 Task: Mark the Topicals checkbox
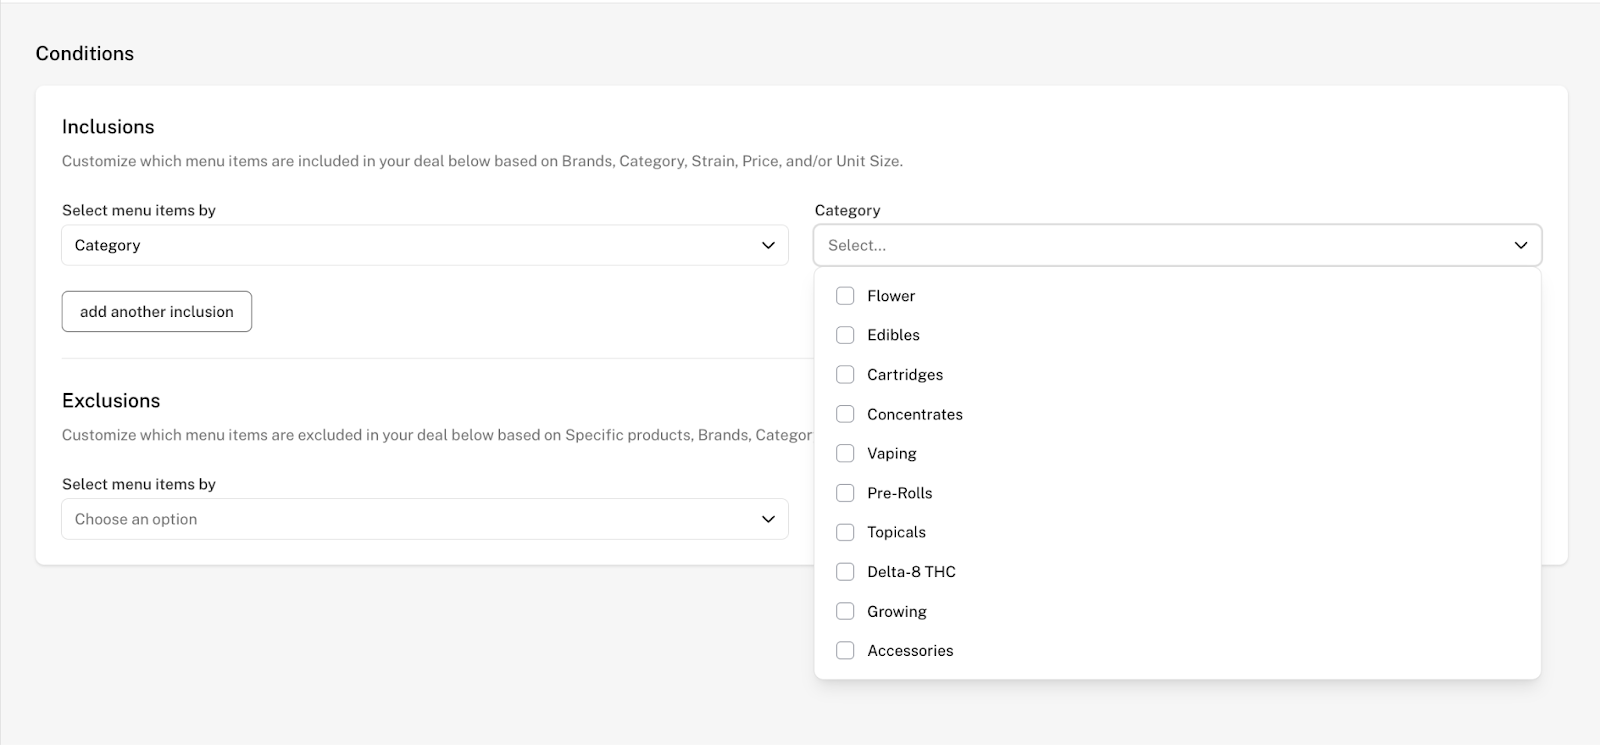pyautogui.click(x=845, y=532)
